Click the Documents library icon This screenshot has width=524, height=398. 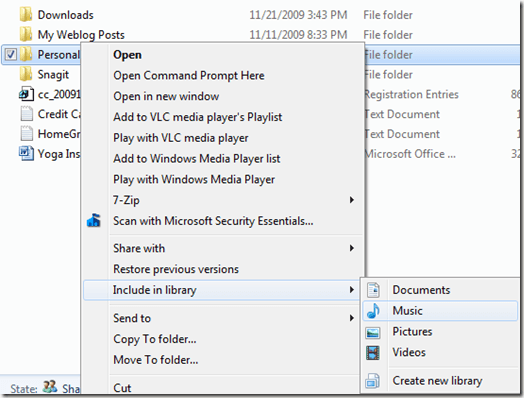[x=373, y=290]
